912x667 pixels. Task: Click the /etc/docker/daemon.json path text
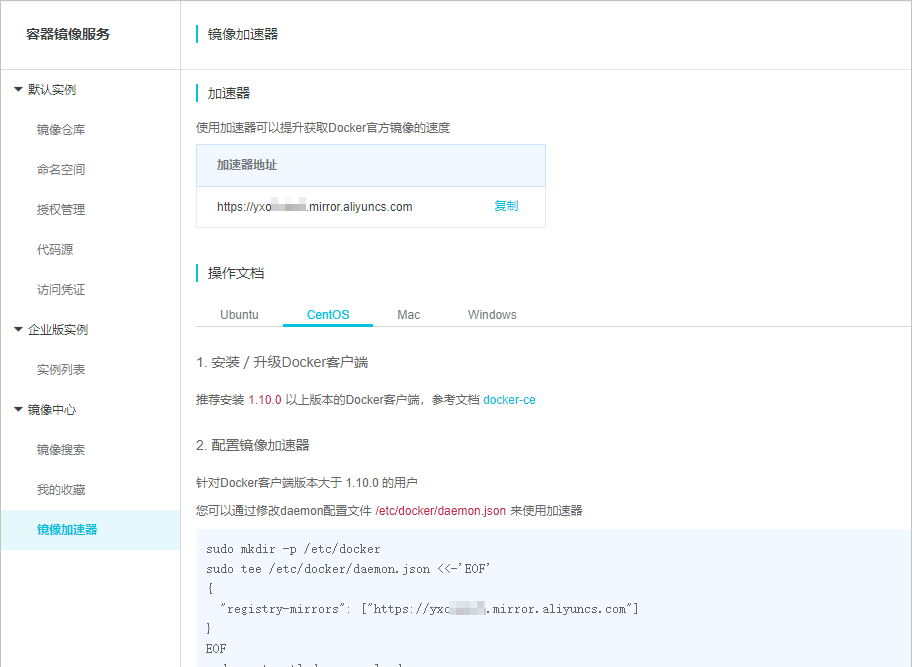point(440,511)
